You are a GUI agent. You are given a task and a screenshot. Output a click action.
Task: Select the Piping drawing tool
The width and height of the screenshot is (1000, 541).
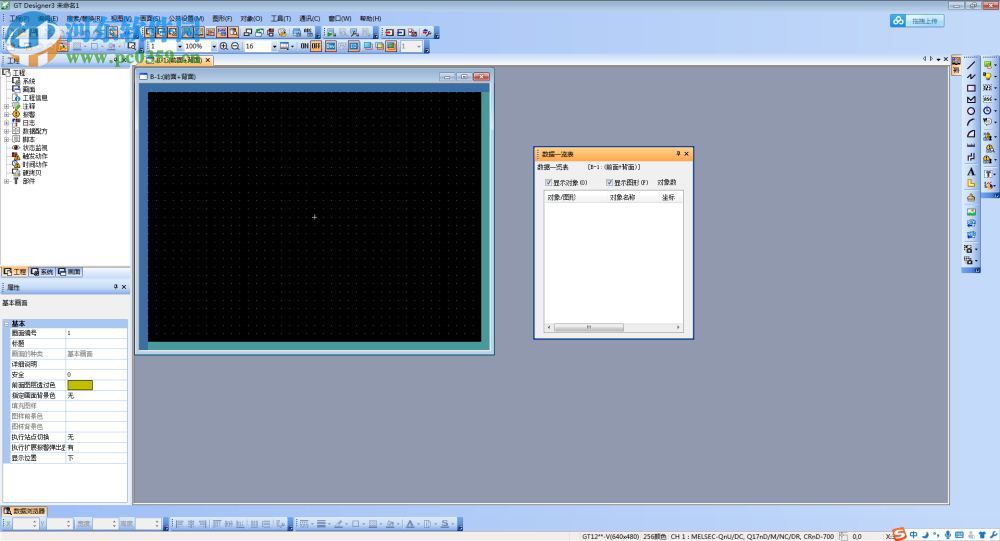[971, 157]
